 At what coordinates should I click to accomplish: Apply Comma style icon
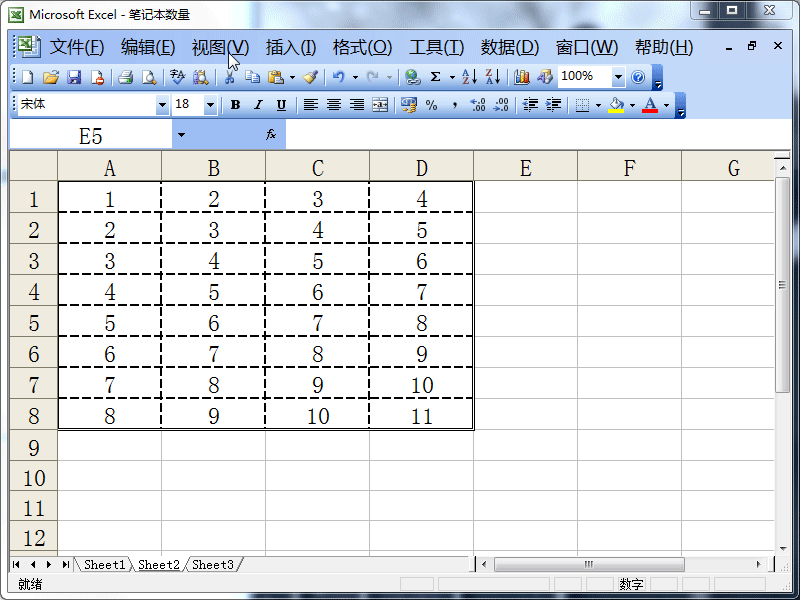(455, 105)
